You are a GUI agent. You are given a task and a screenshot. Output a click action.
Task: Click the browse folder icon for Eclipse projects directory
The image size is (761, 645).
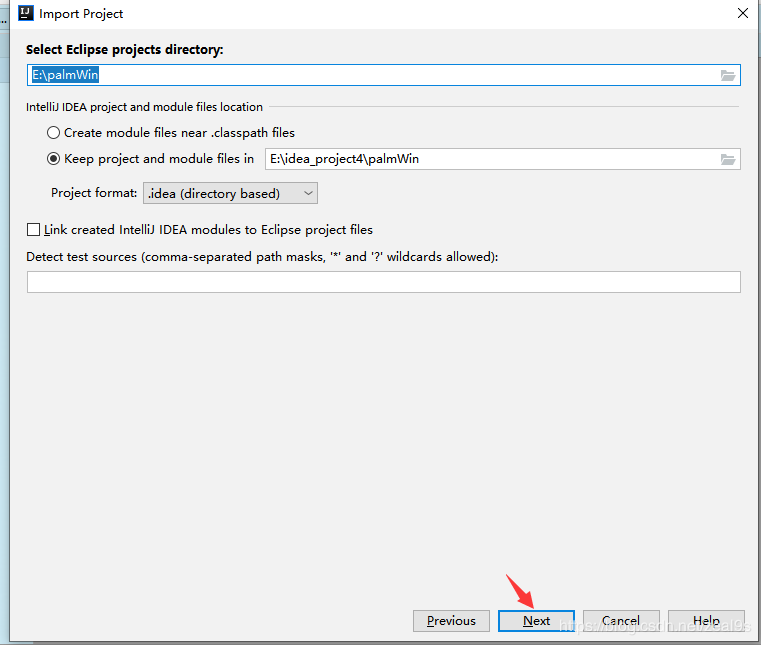coord(728,75)
